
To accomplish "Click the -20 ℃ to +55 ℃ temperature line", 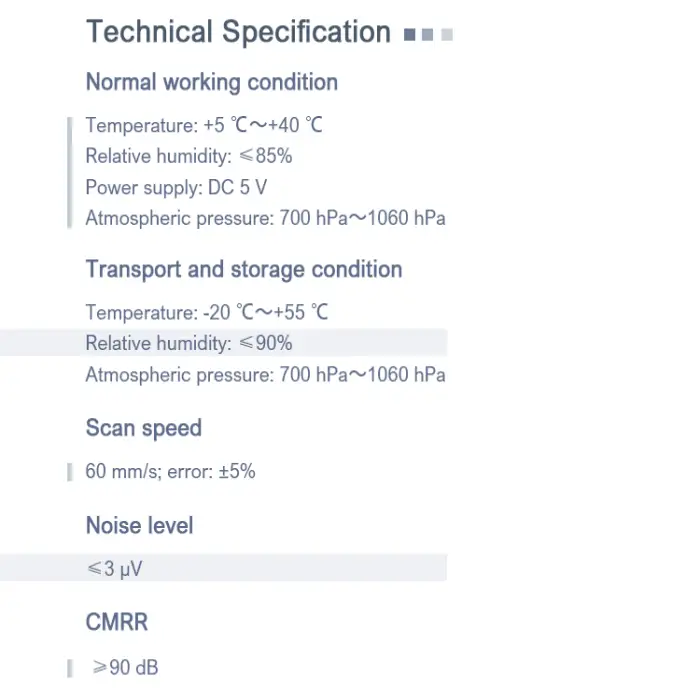I will (x=207, y=312).
